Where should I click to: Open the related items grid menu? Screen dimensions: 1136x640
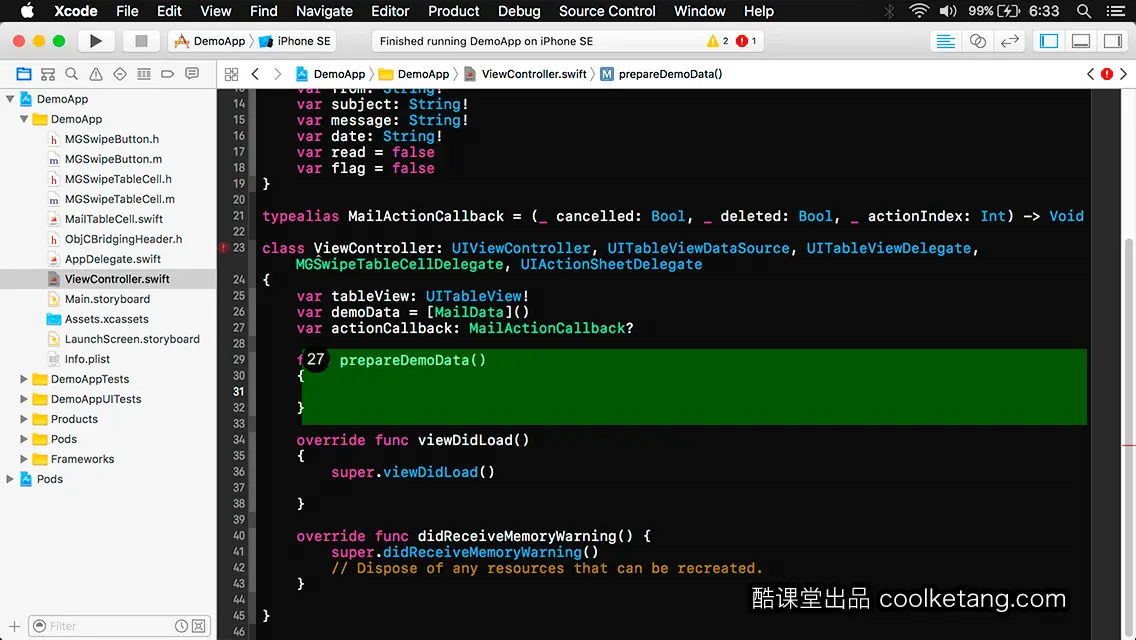tap(231, 74)
